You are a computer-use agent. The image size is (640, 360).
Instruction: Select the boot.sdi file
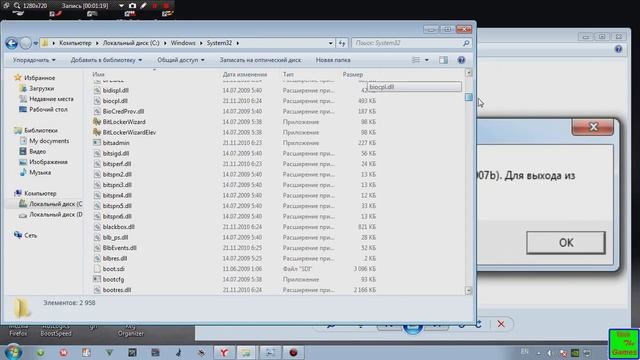[113, 269]
